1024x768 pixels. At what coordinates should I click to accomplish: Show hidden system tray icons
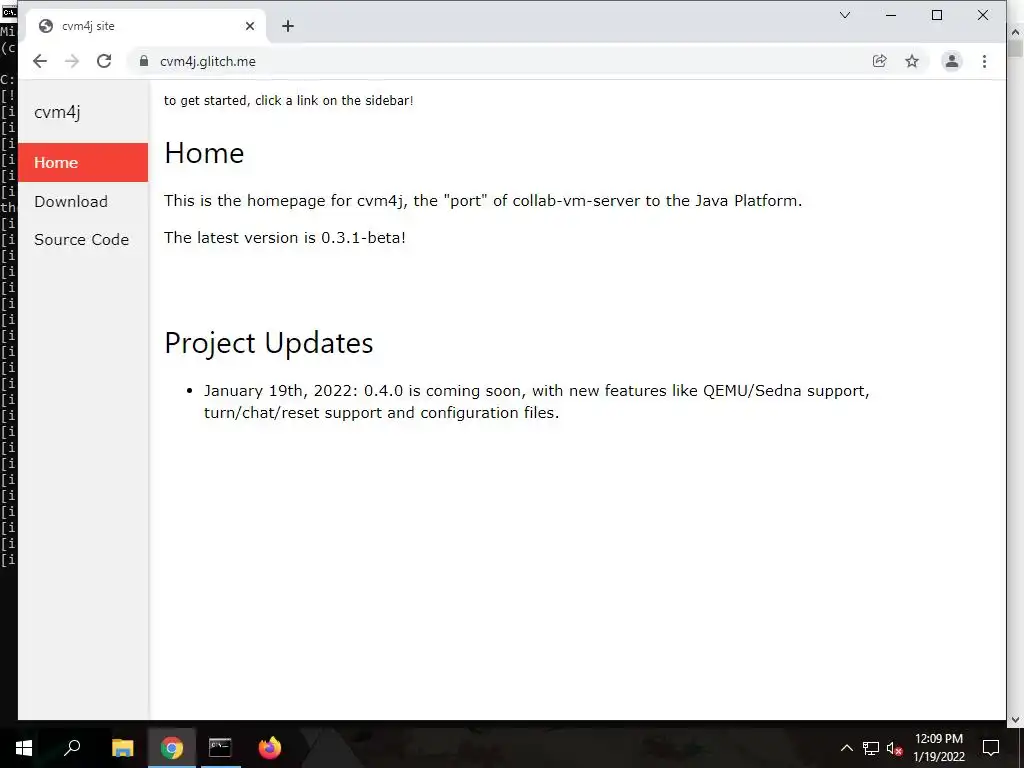tap(846, 748)
